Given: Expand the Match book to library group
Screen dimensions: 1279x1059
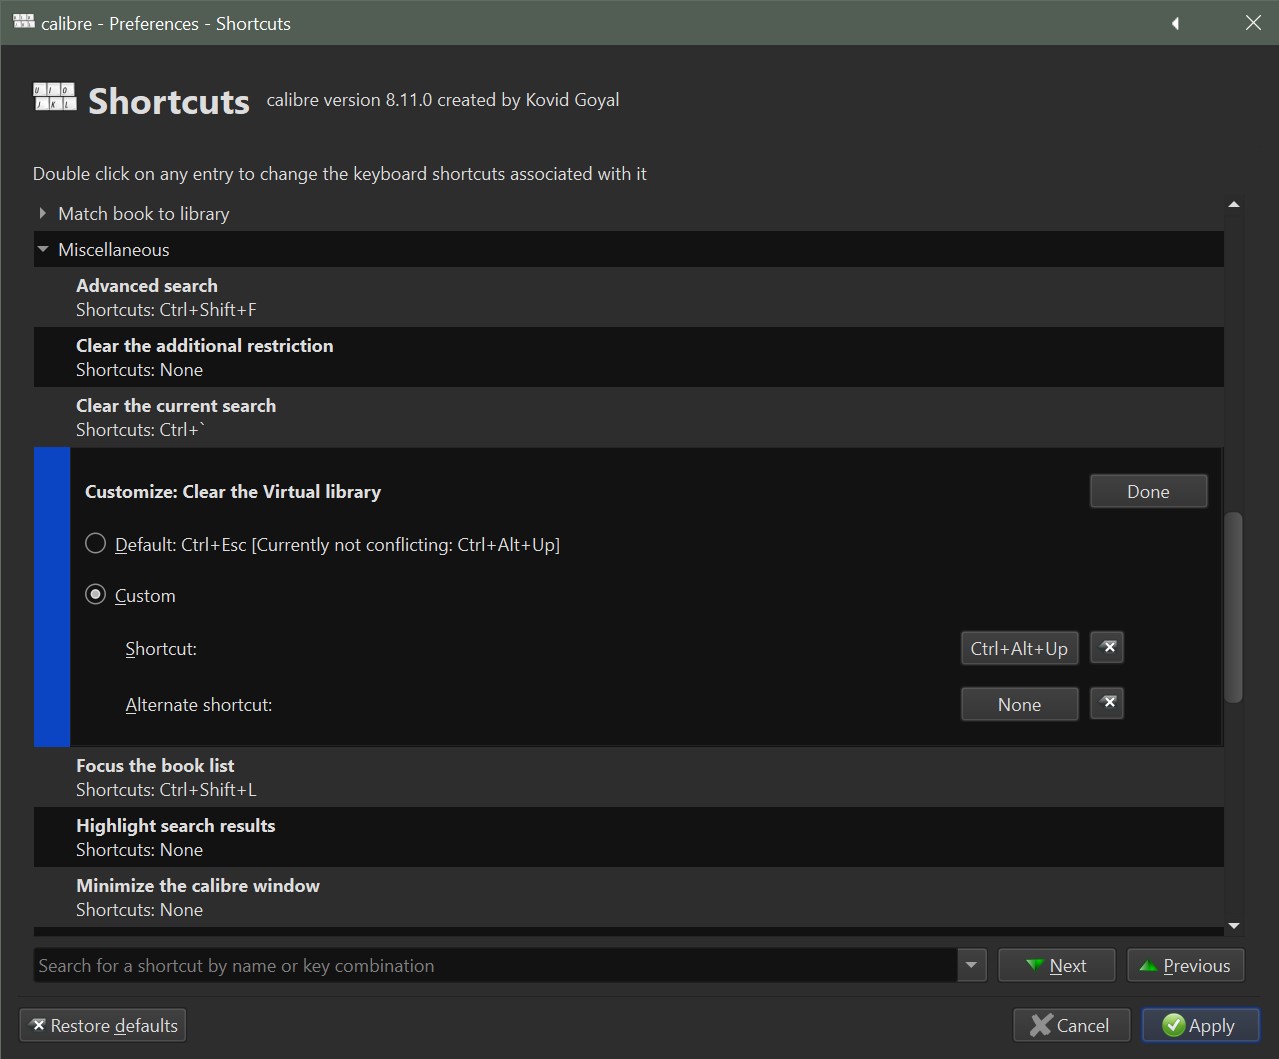Looking at the screenshot, I should (x=42, y=213).
